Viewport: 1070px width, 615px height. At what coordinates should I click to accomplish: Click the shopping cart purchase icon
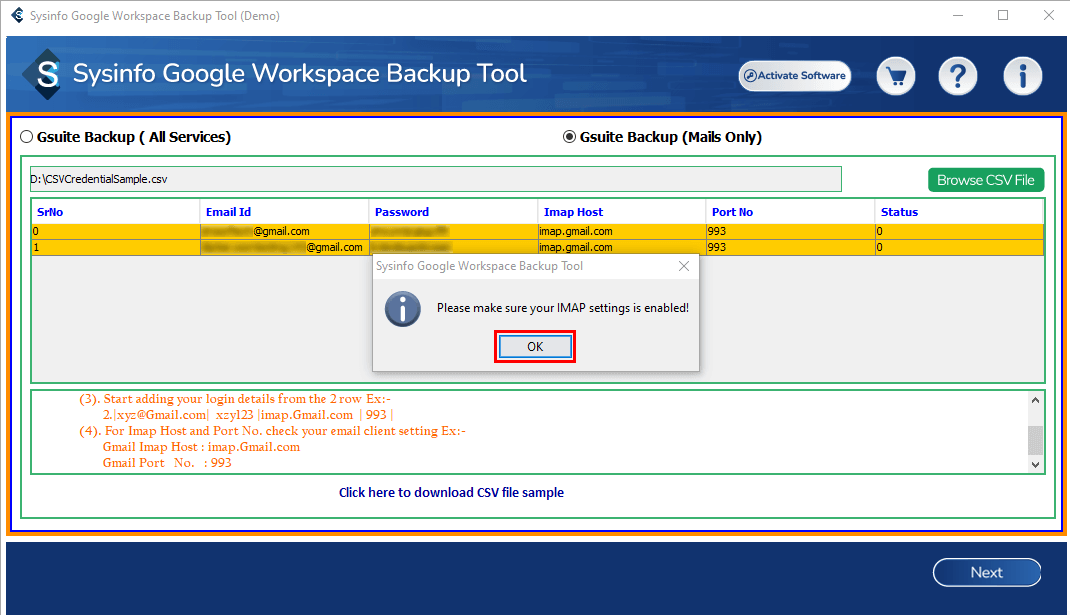(897, 76)
